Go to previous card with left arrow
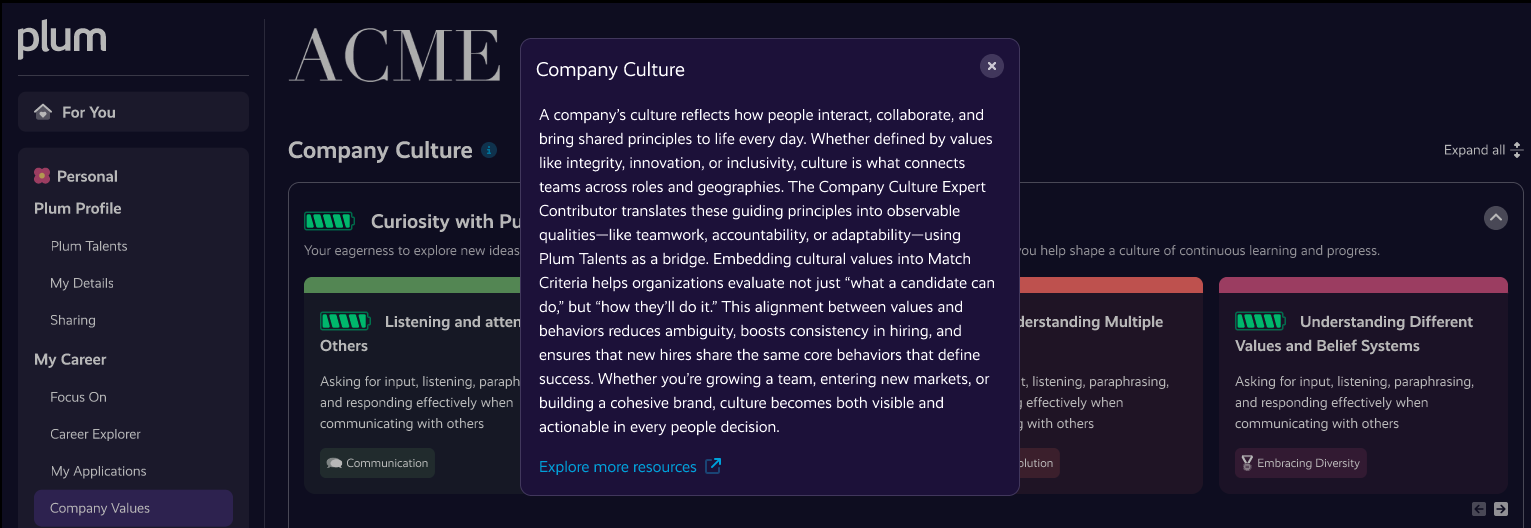1531x528 pixels. click(1479, 509)
